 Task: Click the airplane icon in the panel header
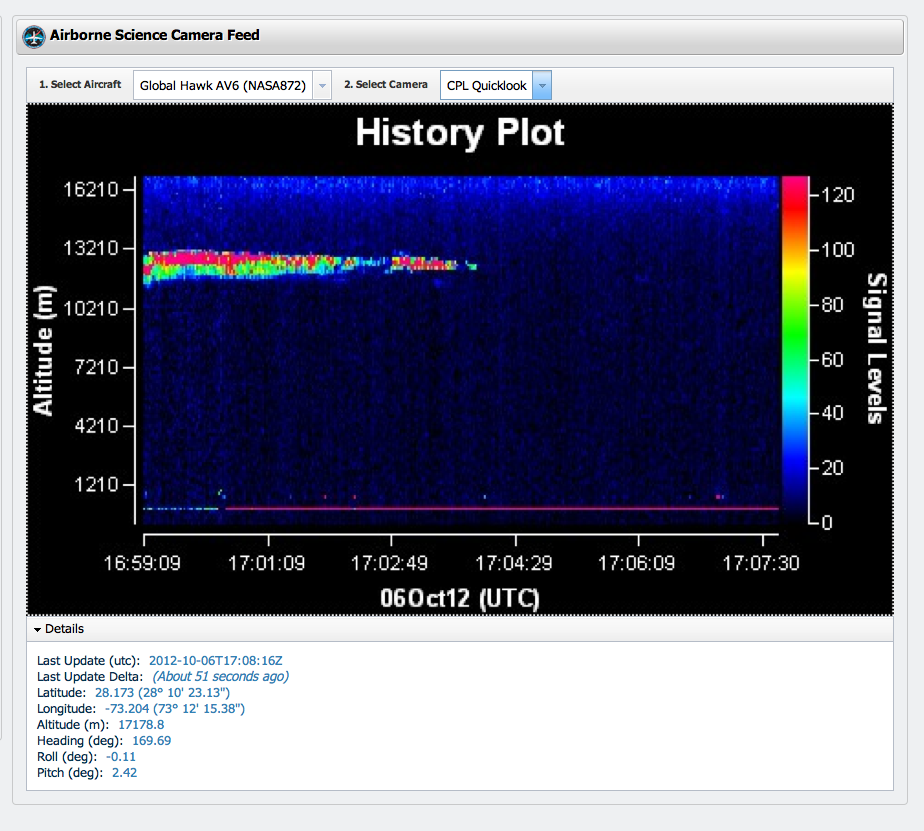pyautogui.click(x=34, y=37)
